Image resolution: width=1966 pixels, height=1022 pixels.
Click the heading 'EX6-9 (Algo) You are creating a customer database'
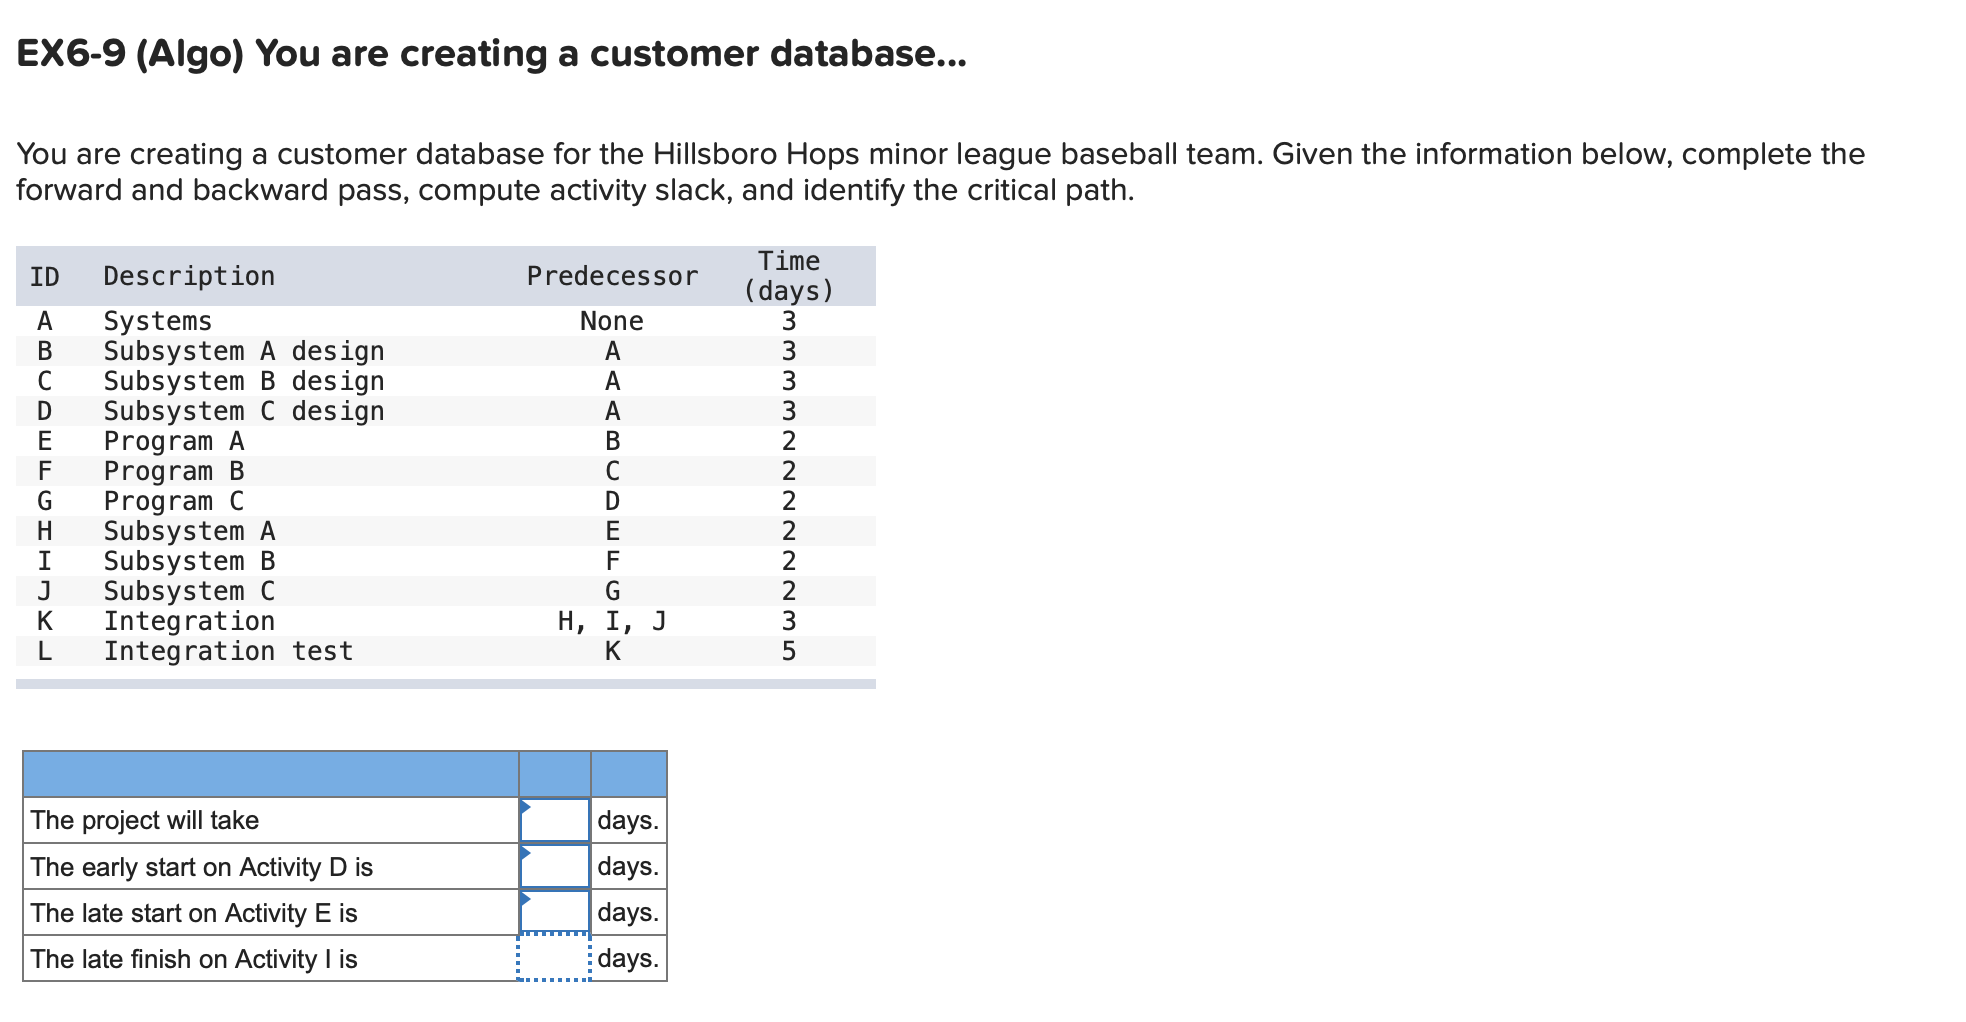tap(490, 55)
